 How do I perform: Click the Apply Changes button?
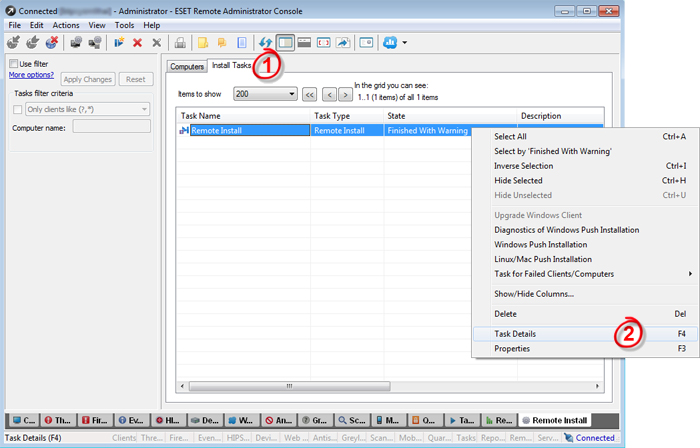88,79
